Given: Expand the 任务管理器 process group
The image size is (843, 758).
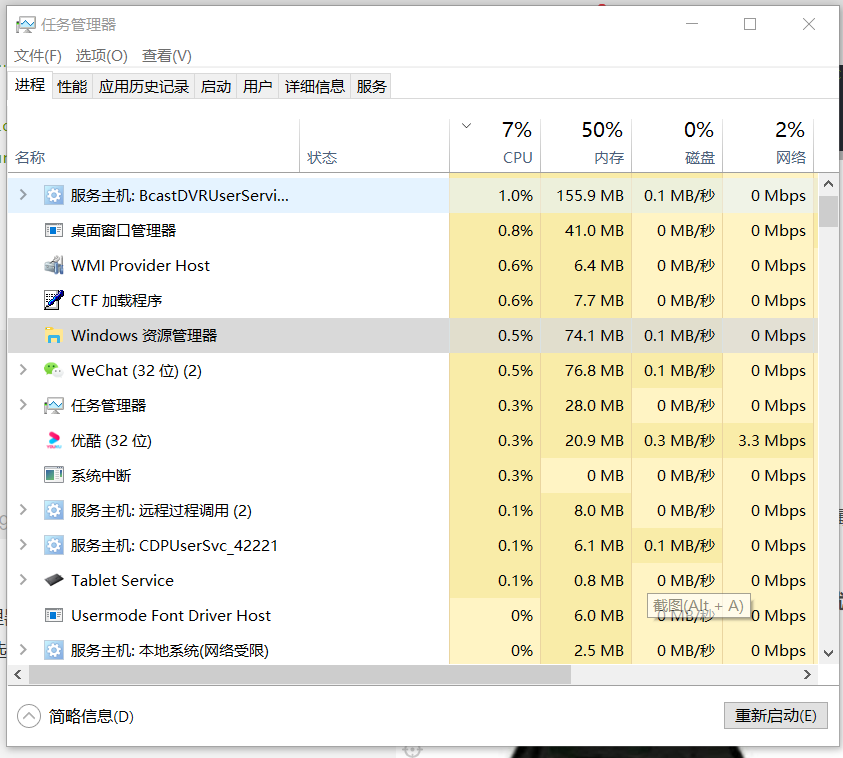Looking at the screenshot, I should [23, 405].
